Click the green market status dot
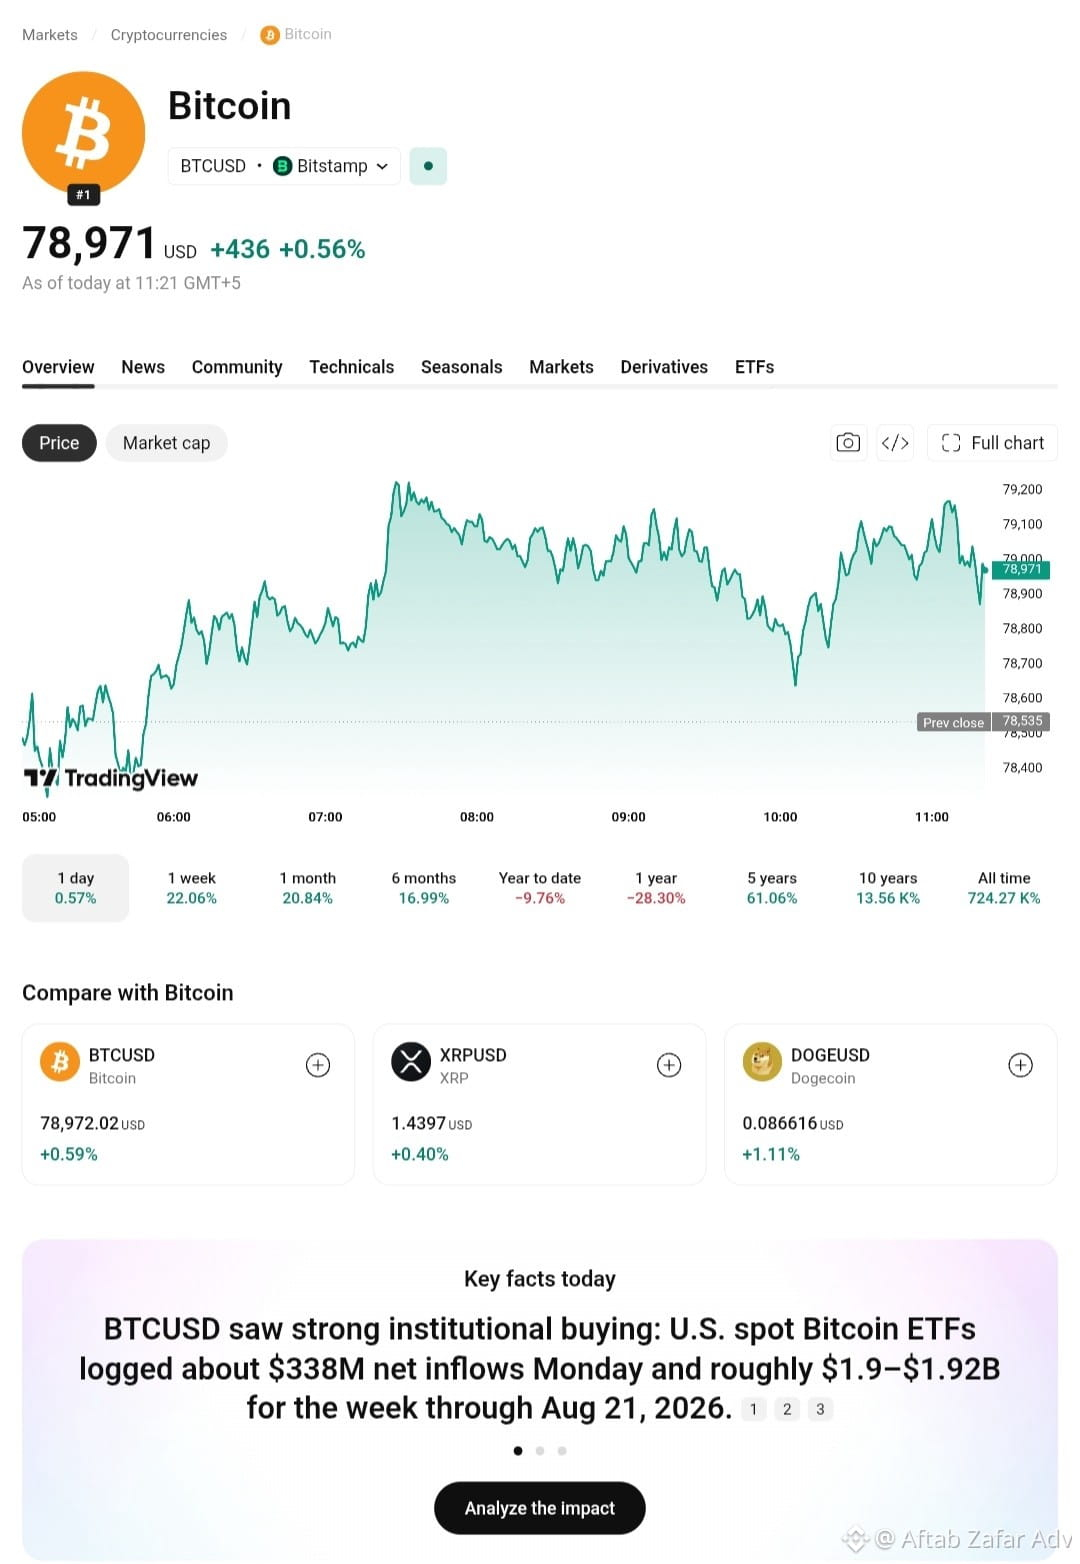 (x=428, y=166)
